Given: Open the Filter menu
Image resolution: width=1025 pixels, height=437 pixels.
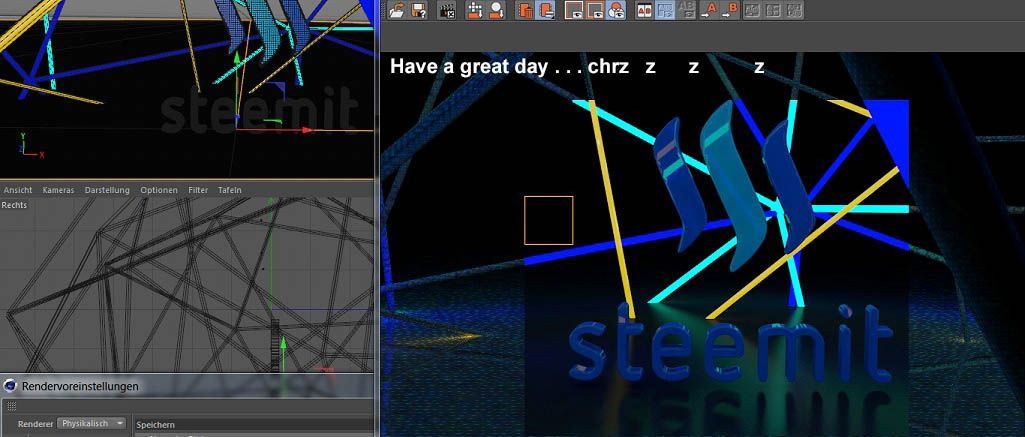Looking at the screenshot, I should (198, 190).
